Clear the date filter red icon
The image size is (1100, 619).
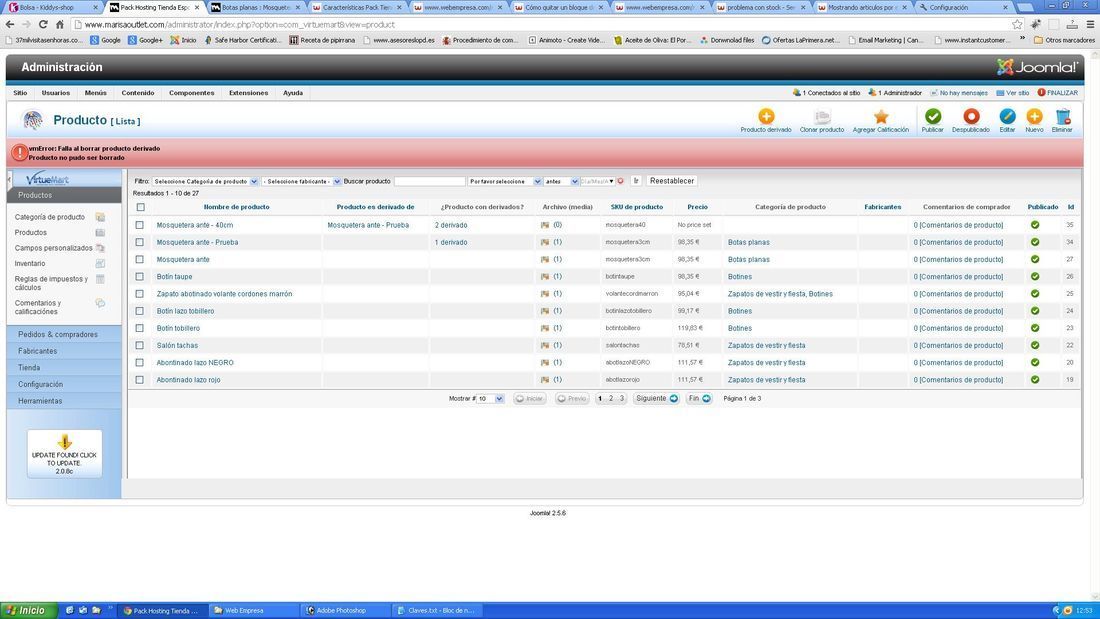621,181
